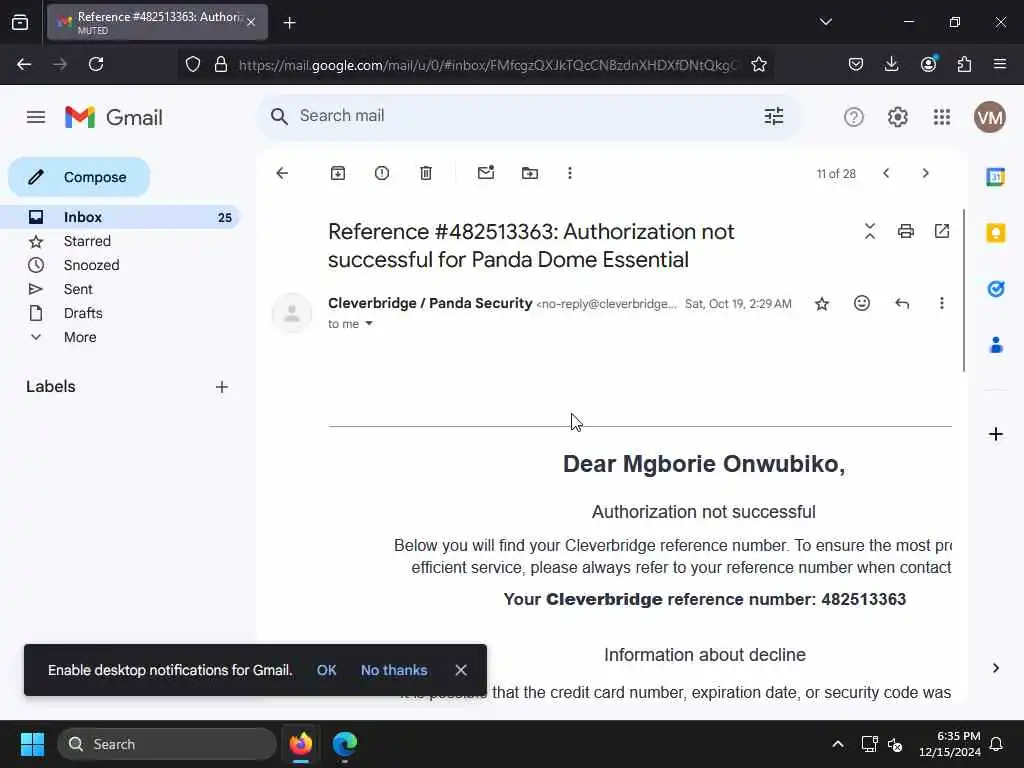
Task: Open search filter options in search bar
Action: [774, 116]
